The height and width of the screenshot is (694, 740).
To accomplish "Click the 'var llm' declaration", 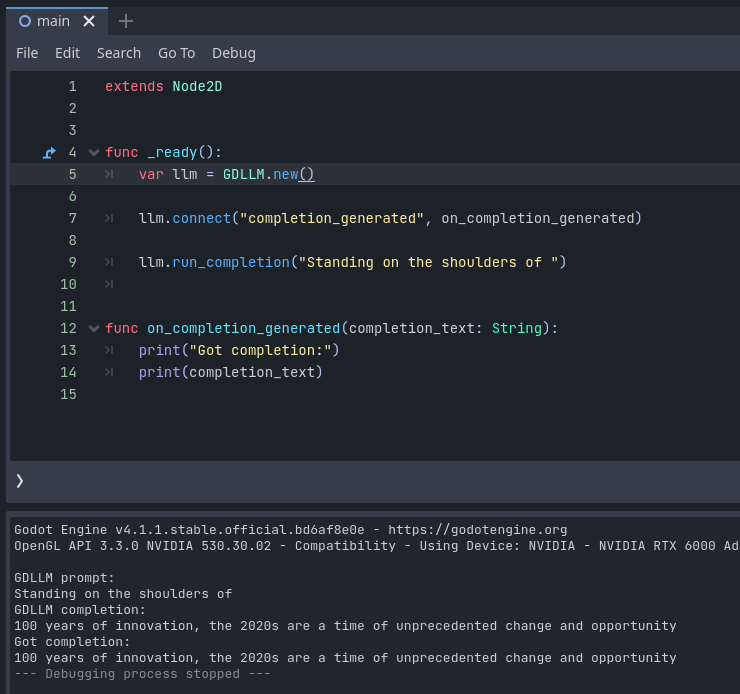I will click(168, 175).
